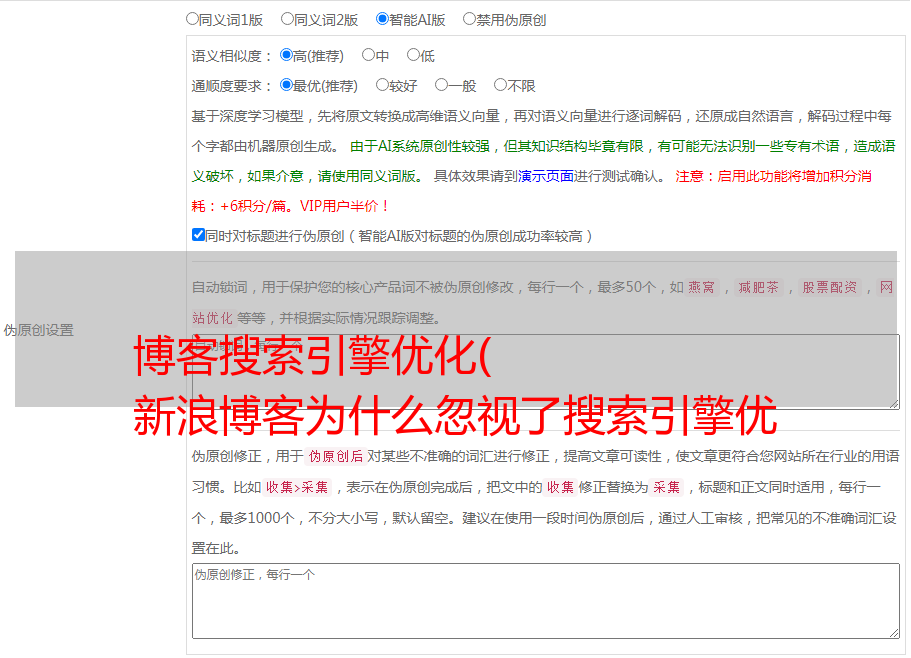
Task: Select the 同义词2版 radio option
Action: 287,19
